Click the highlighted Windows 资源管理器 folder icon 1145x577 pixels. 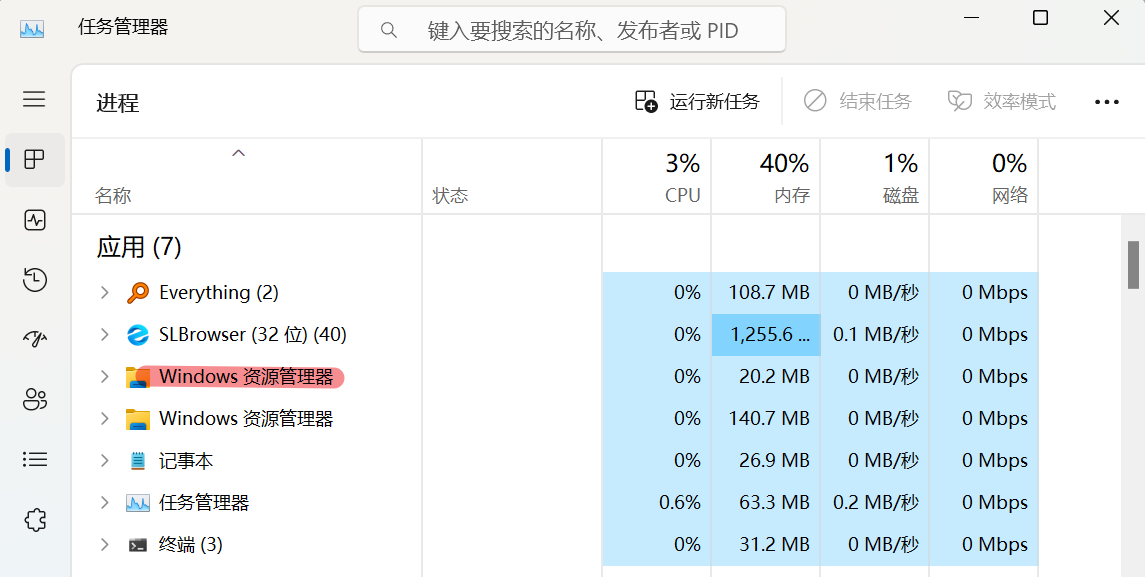point(137,377)
